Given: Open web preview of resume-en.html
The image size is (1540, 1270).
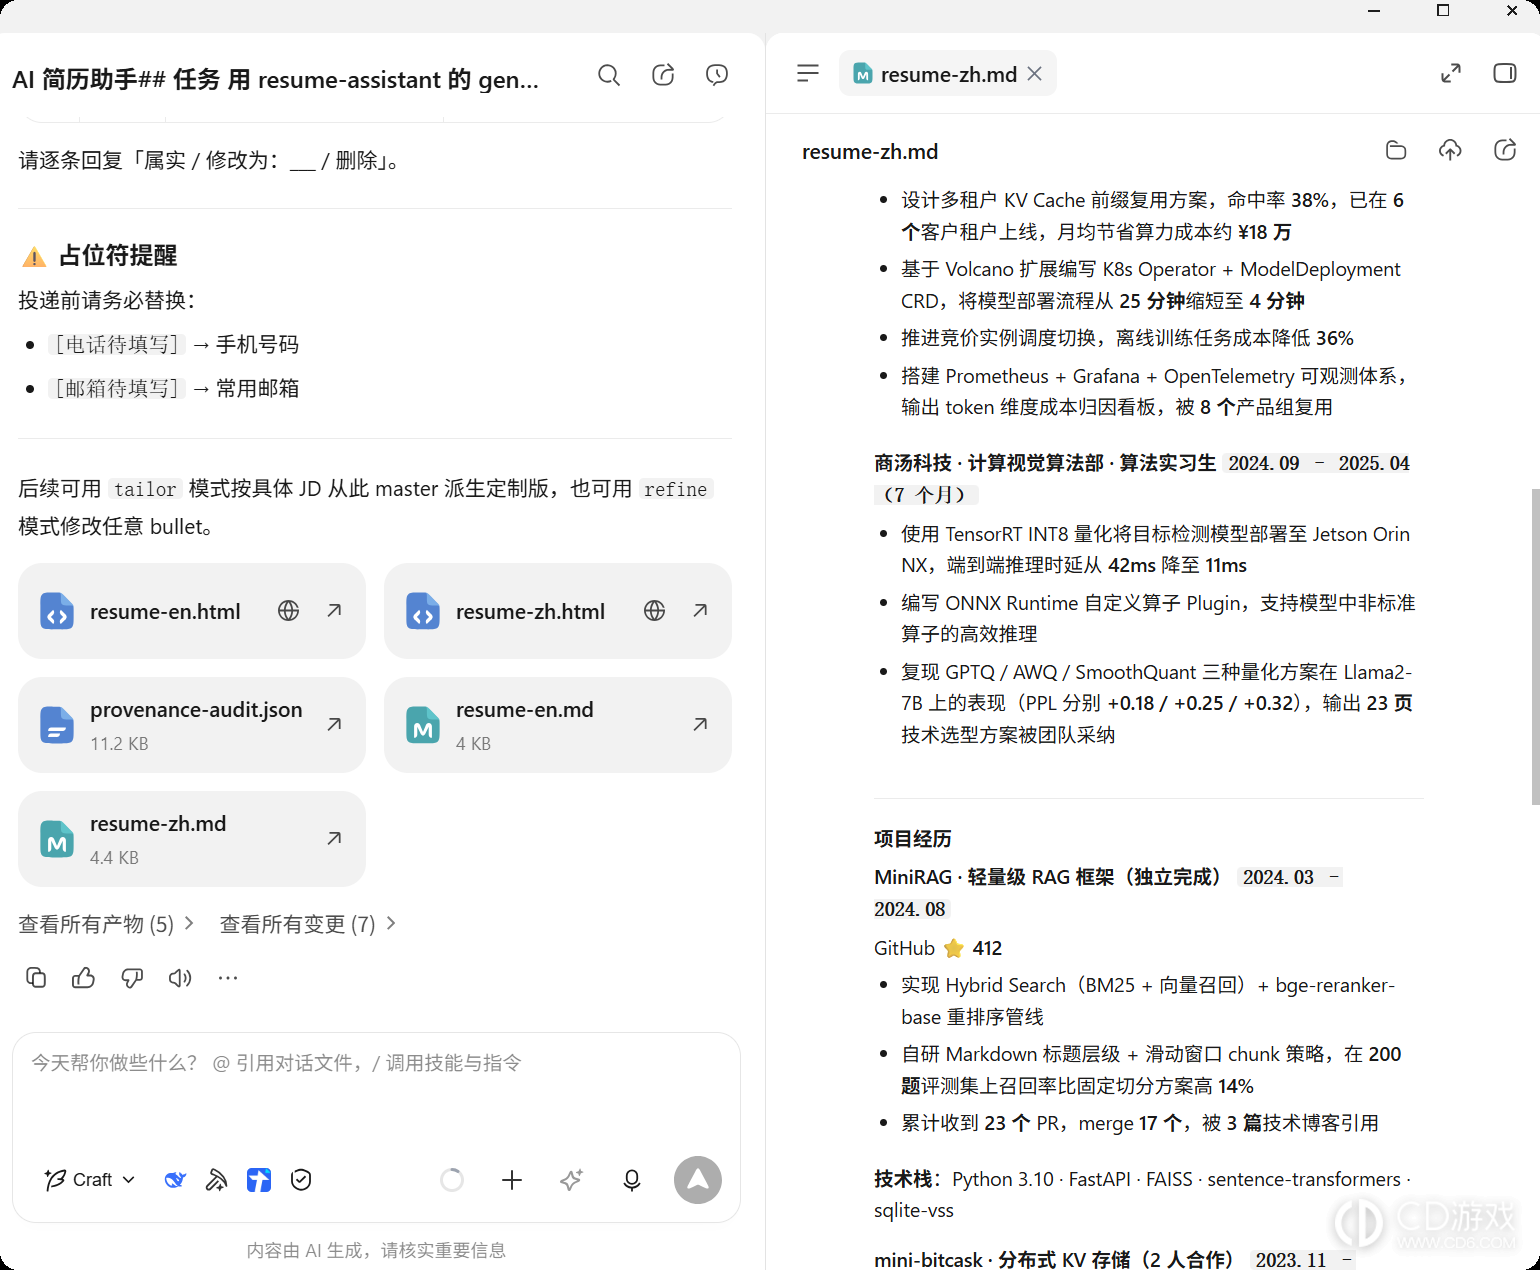Looking at the screenshot, I should point(289,611).
